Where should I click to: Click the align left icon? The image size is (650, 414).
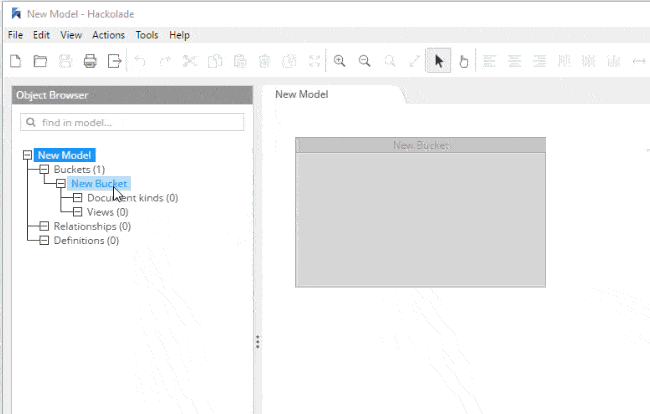coord(490,61)
